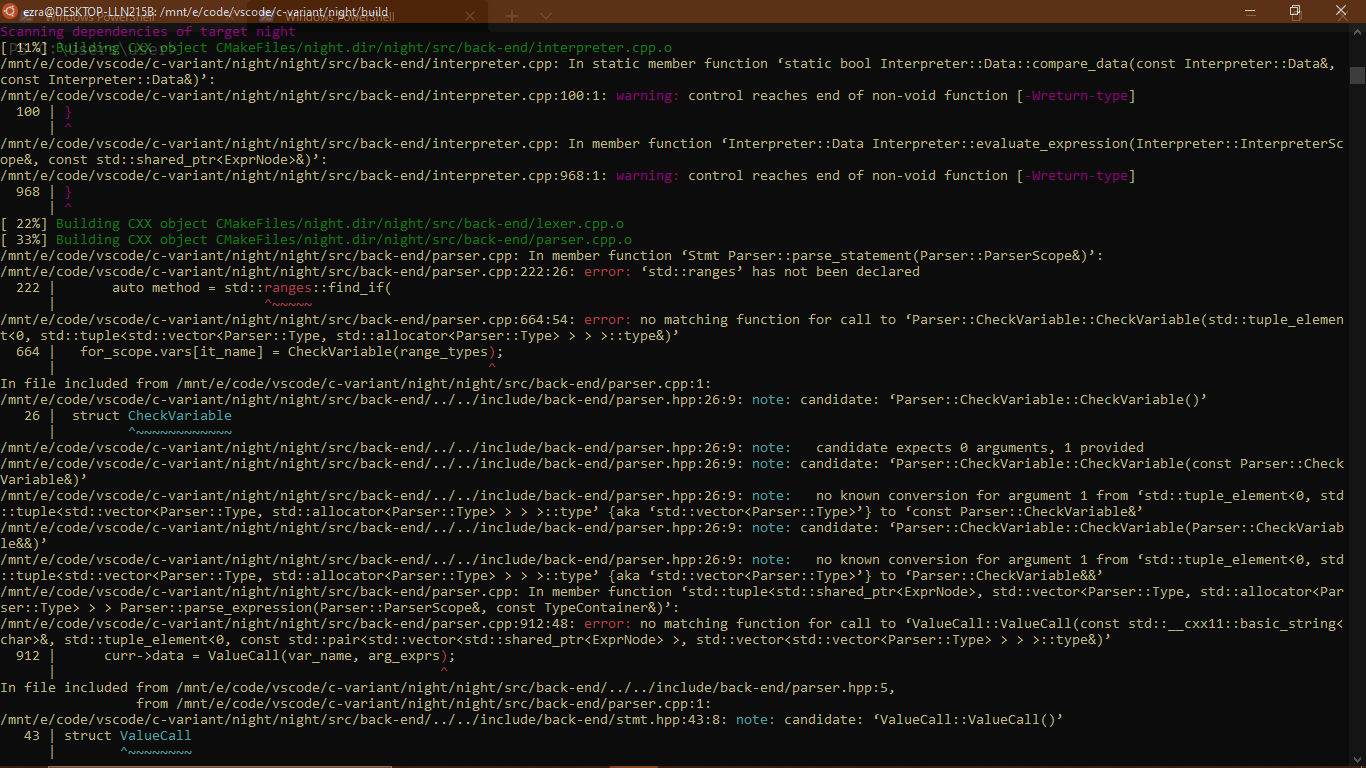The width and height of the screenshot is (1366, 768).
Task: Click the Ubuntu icon on the active tab
Action: [x=12, y=11]
